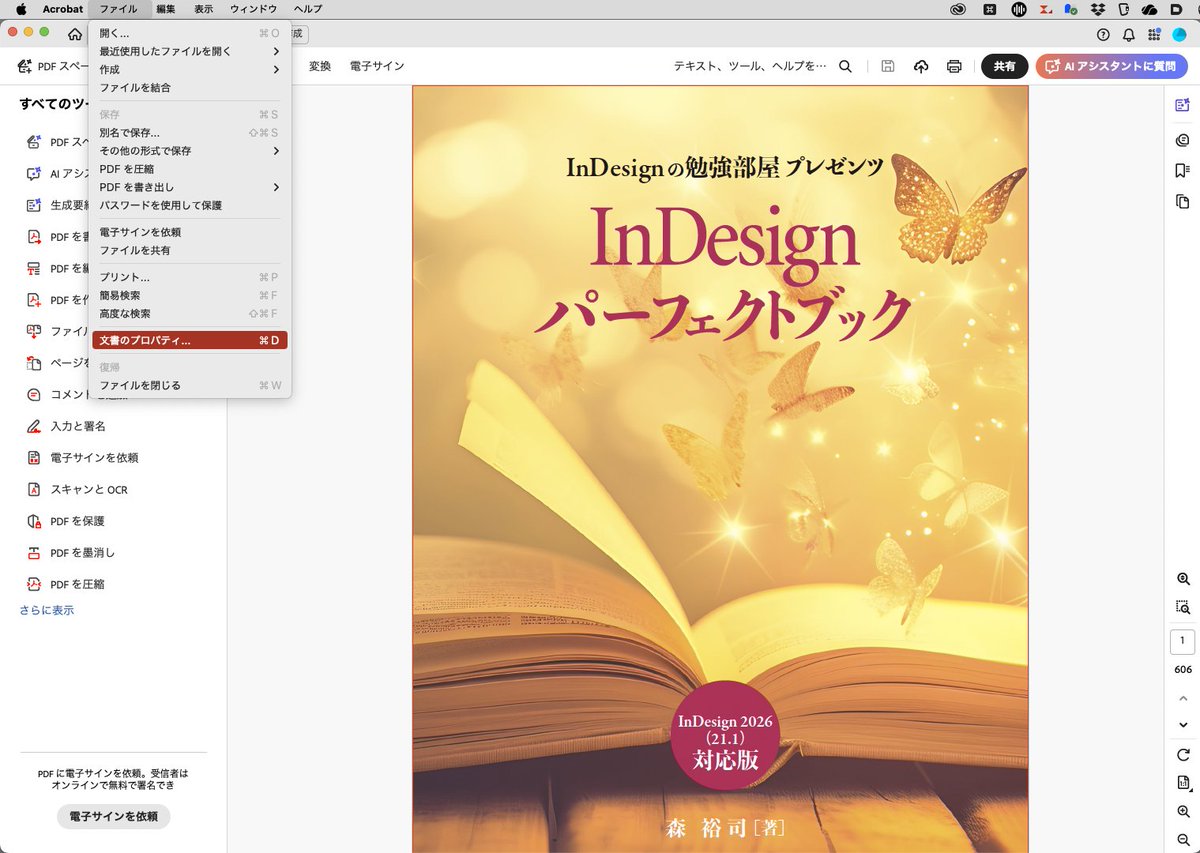The height and width of the screenshot is (853, 1200).
Task: Click the page fit display icon
Action: click(x=1183, y=783)
